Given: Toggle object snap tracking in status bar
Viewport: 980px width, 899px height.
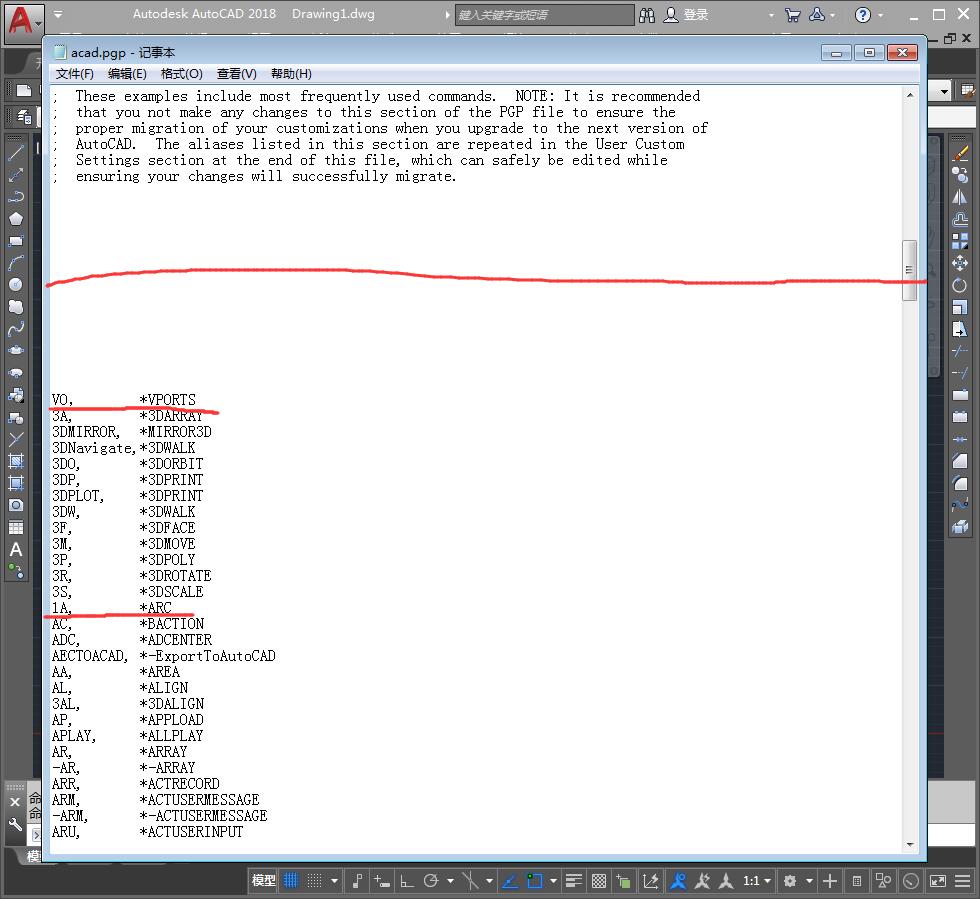Looking at the screenshot, I should click(510, 881).
